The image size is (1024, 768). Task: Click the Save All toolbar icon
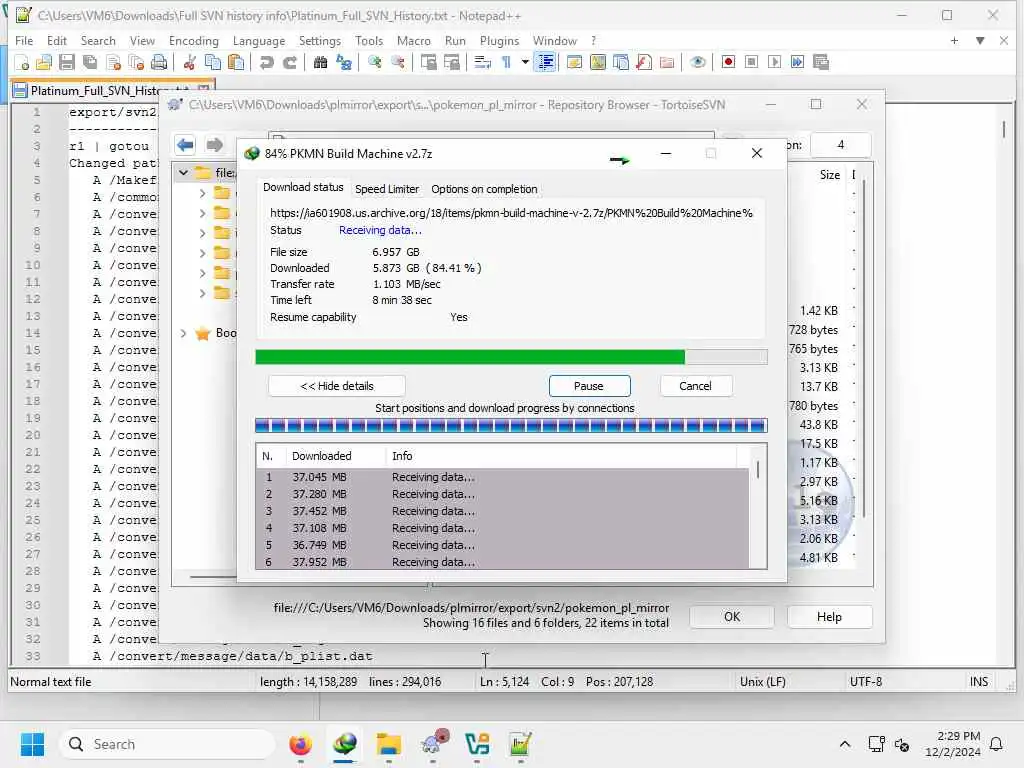[90, 63]
